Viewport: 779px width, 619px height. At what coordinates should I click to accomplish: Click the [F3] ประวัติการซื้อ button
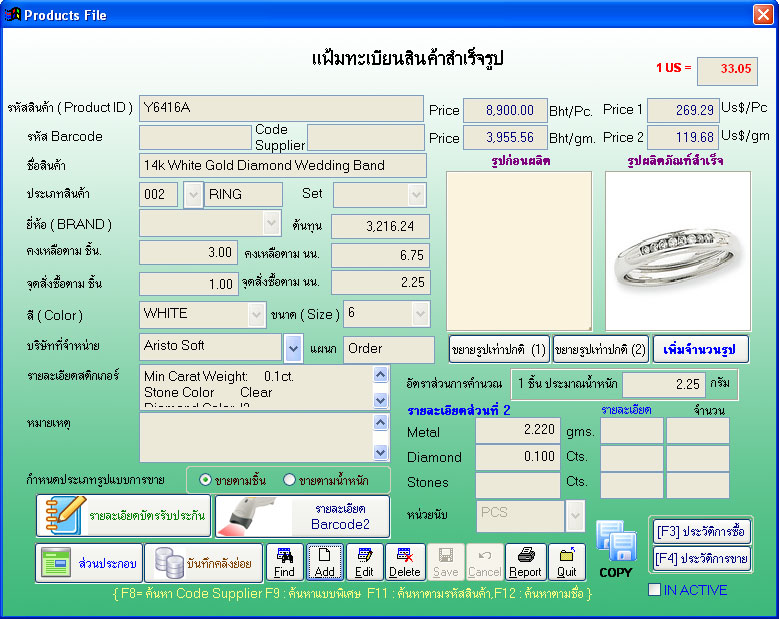(701, 531)
